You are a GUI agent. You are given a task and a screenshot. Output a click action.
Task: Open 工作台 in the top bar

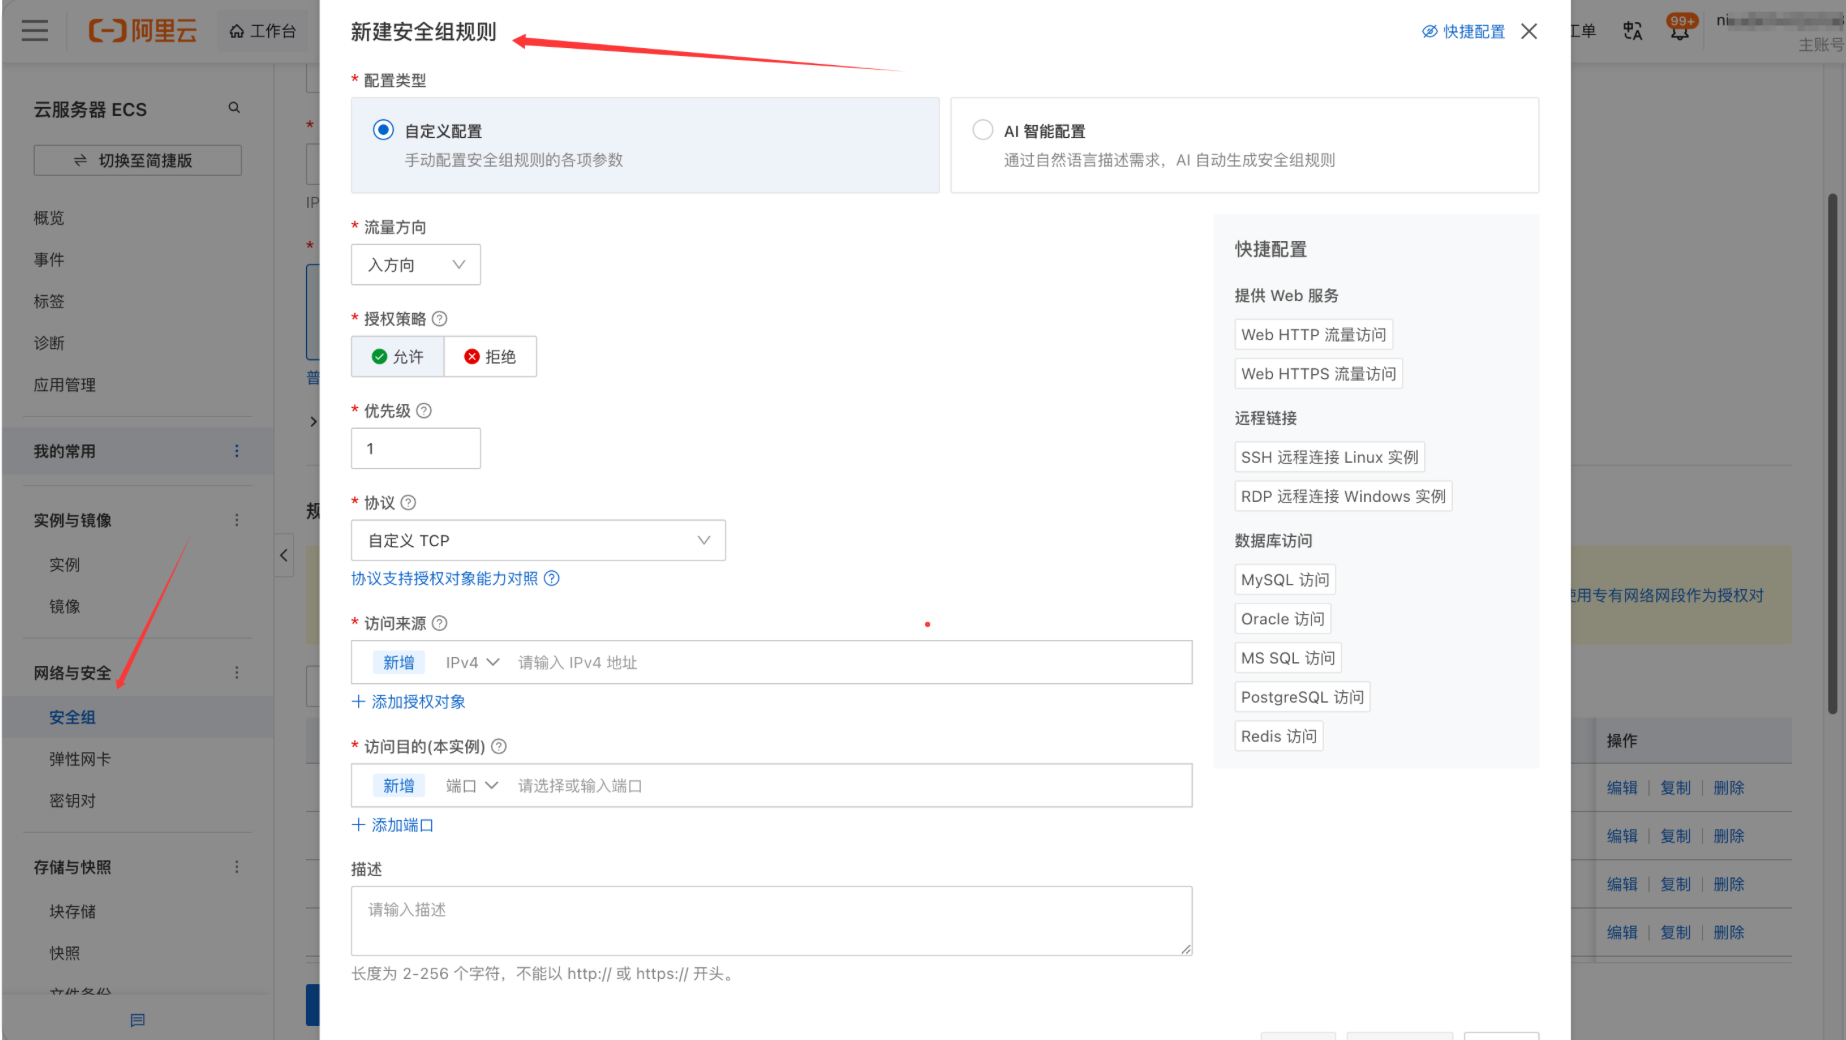(263, 31)
